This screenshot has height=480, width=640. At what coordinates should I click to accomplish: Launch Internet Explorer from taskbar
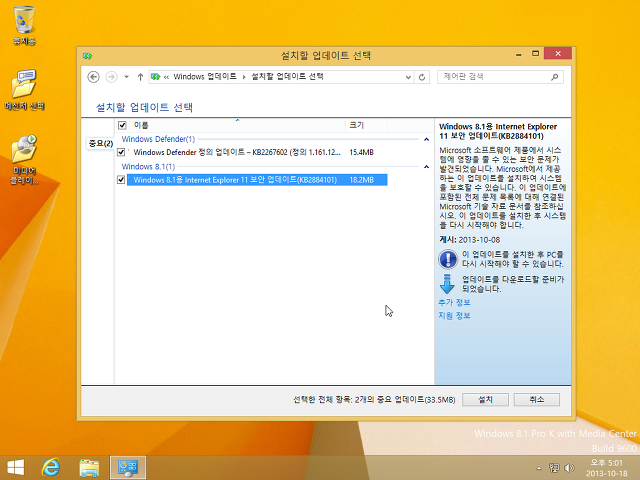click(51, 468)
